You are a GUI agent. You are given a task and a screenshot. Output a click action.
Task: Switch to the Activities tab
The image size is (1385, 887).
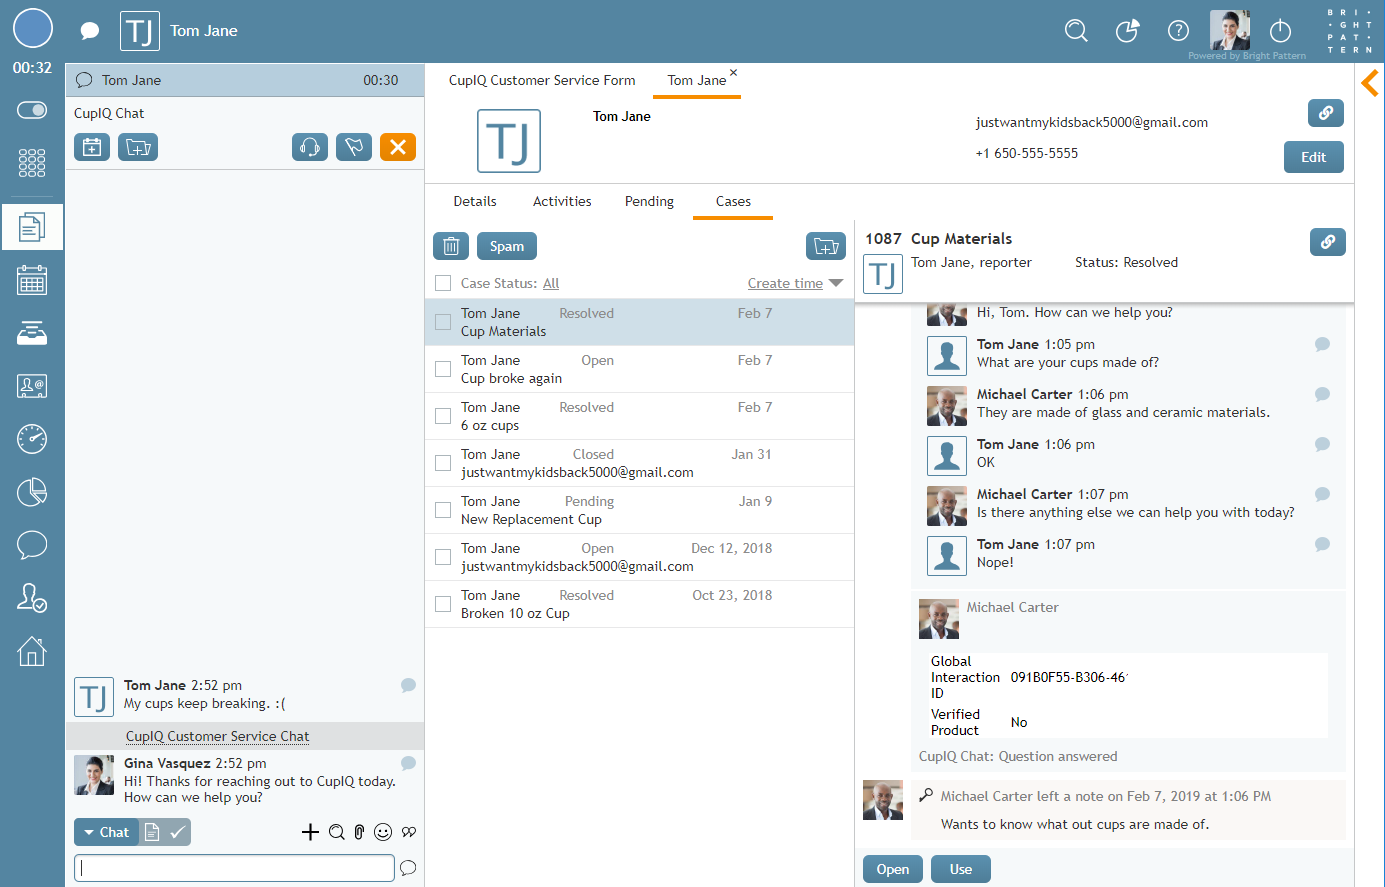pyautogui.click(x=562, y=201)
